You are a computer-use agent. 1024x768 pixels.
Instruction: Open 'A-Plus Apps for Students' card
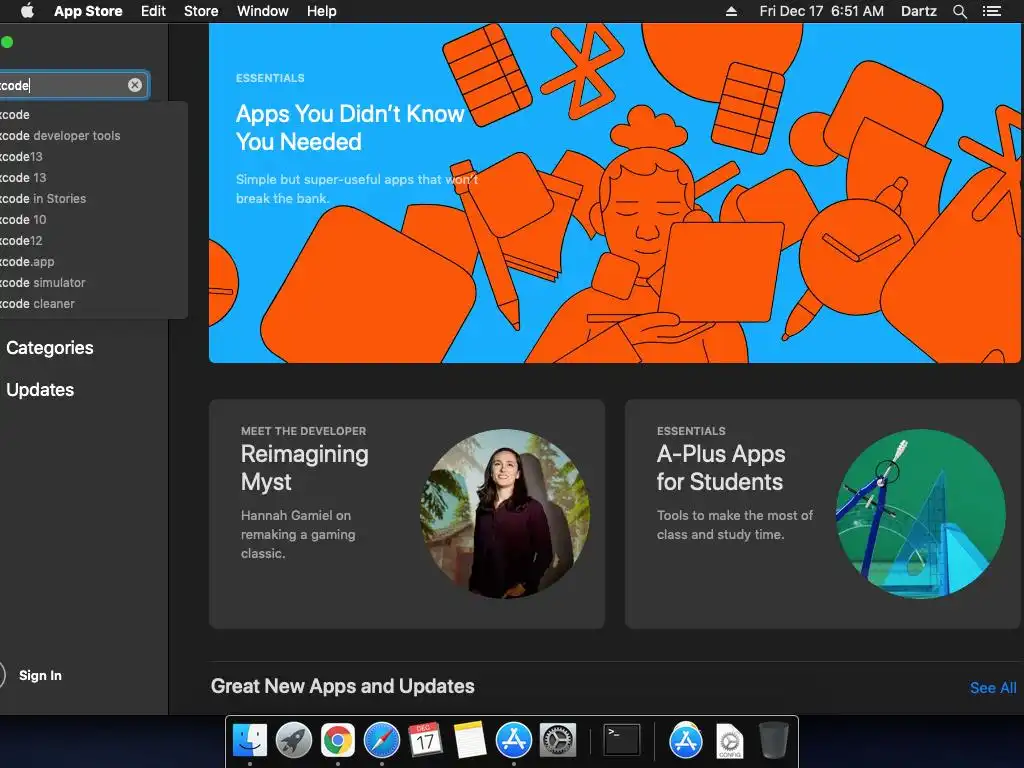(x=822, y=514)
